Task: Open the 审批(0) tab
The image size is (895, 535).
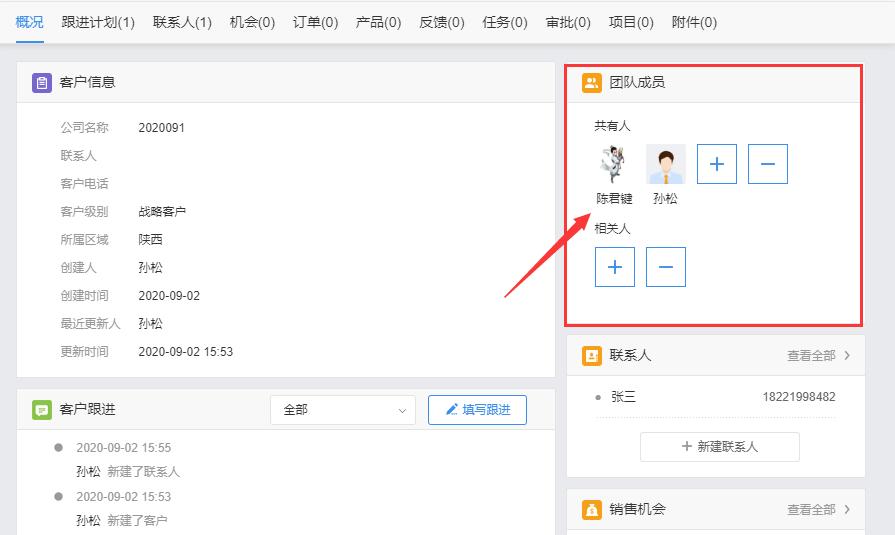Action: pyautogui.click(x=568, y=22)
